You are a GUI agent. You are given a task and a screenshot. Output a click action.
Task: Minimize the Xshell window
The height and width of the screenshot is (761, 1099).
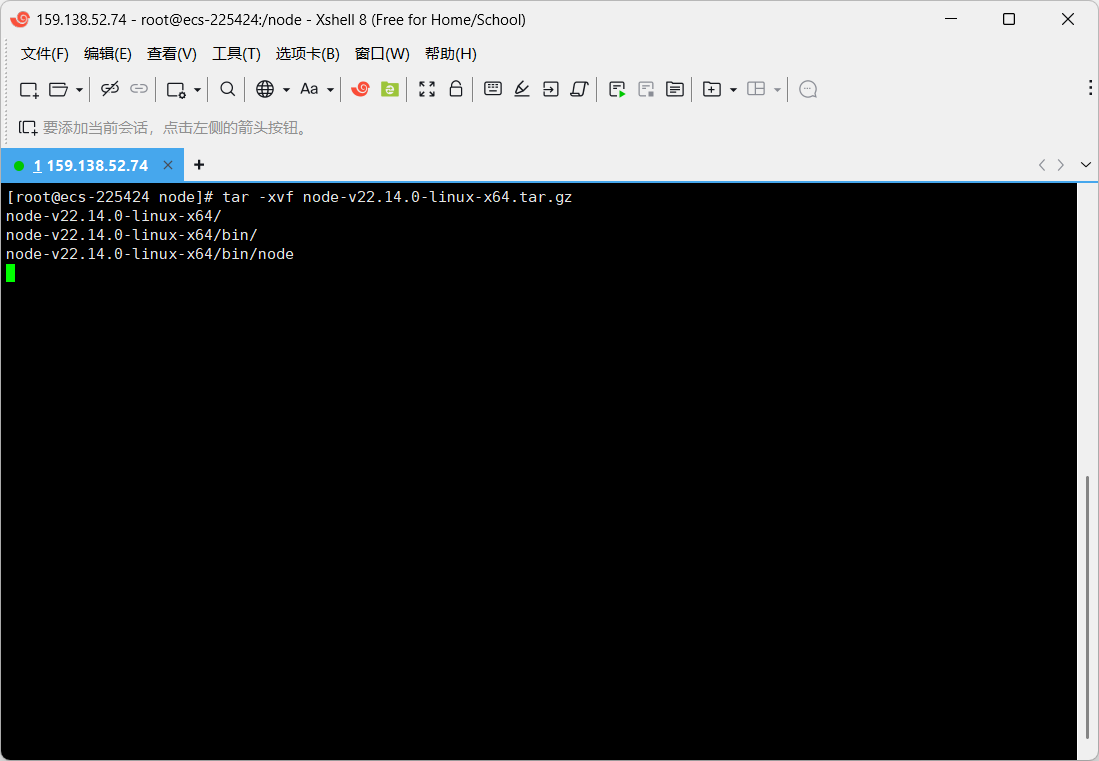(951, 19)
